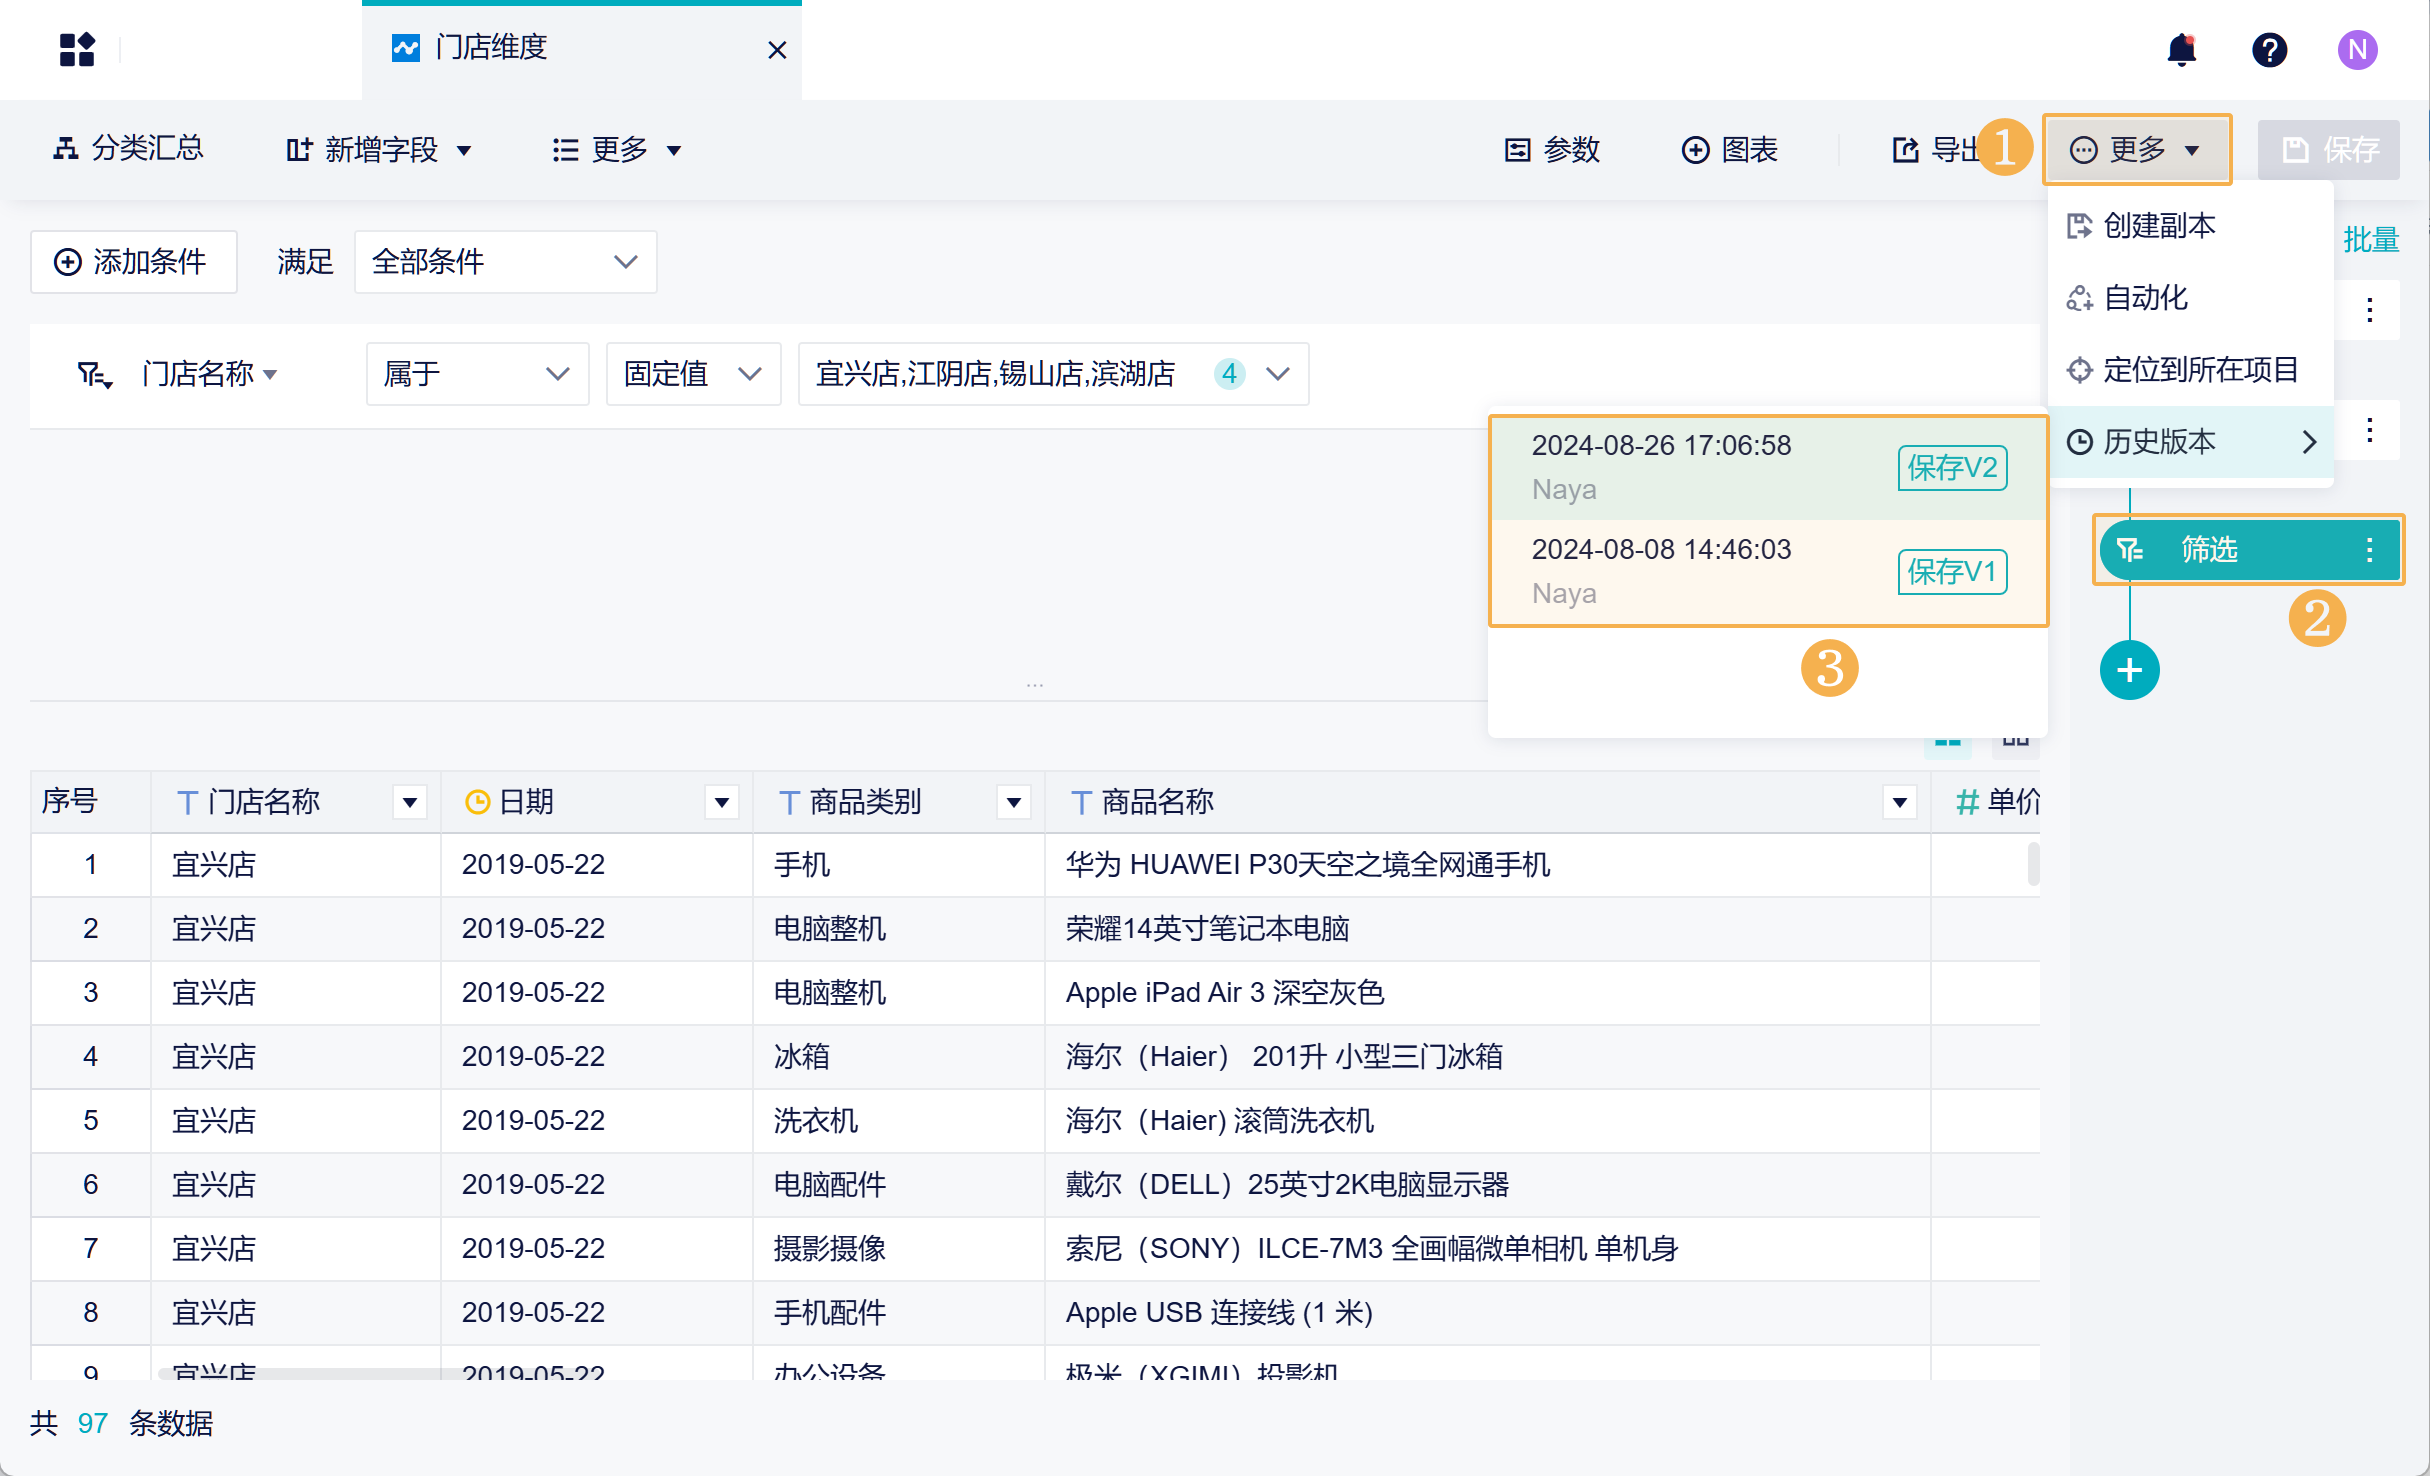
Task: Open the 门店名称 filter field selector
Action: point(210,374)
